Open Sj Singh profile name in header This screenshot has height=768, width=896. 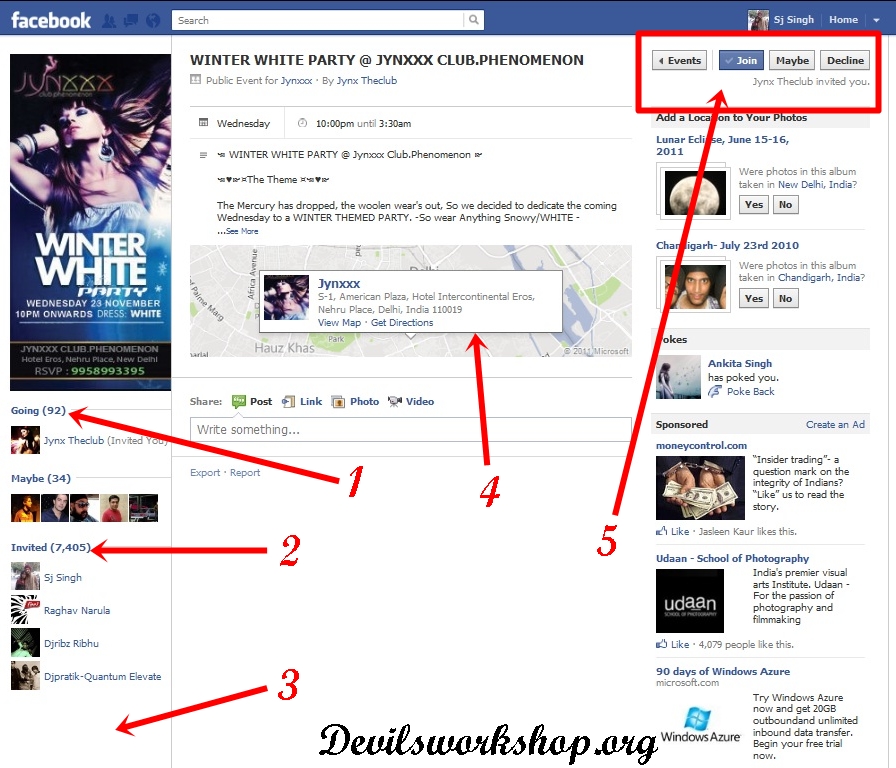click(794, 20)
